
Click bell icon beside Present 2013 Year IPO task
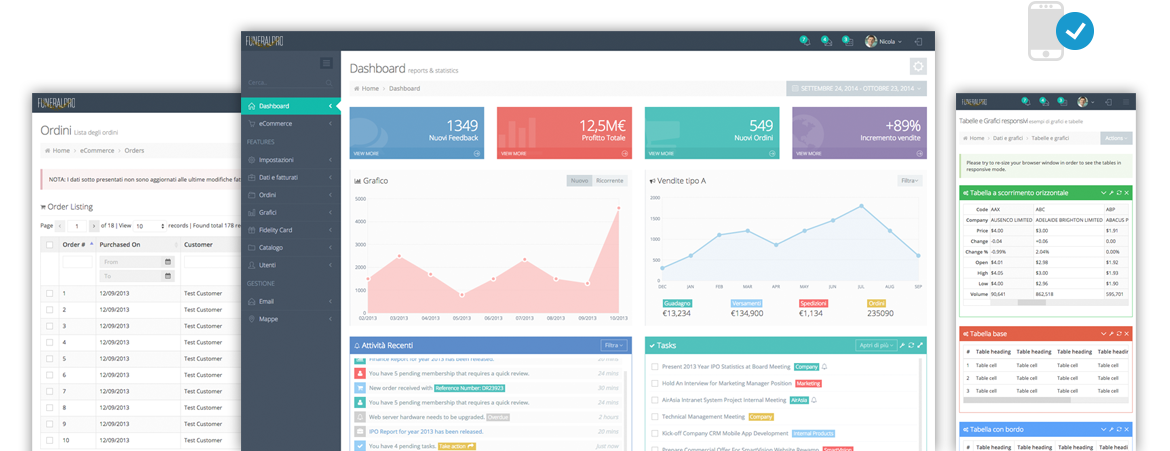click(825, 367)
